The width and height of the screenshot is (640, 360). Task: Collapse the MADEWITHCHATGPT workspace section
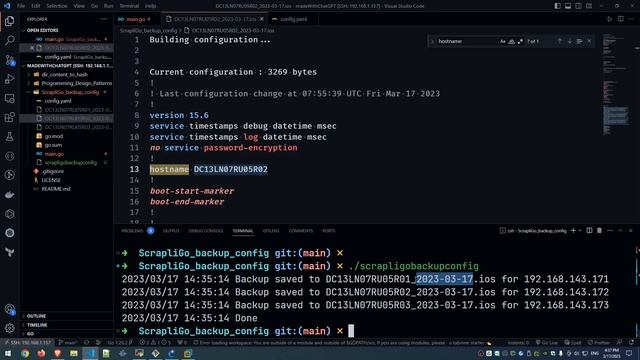[69, 65]
